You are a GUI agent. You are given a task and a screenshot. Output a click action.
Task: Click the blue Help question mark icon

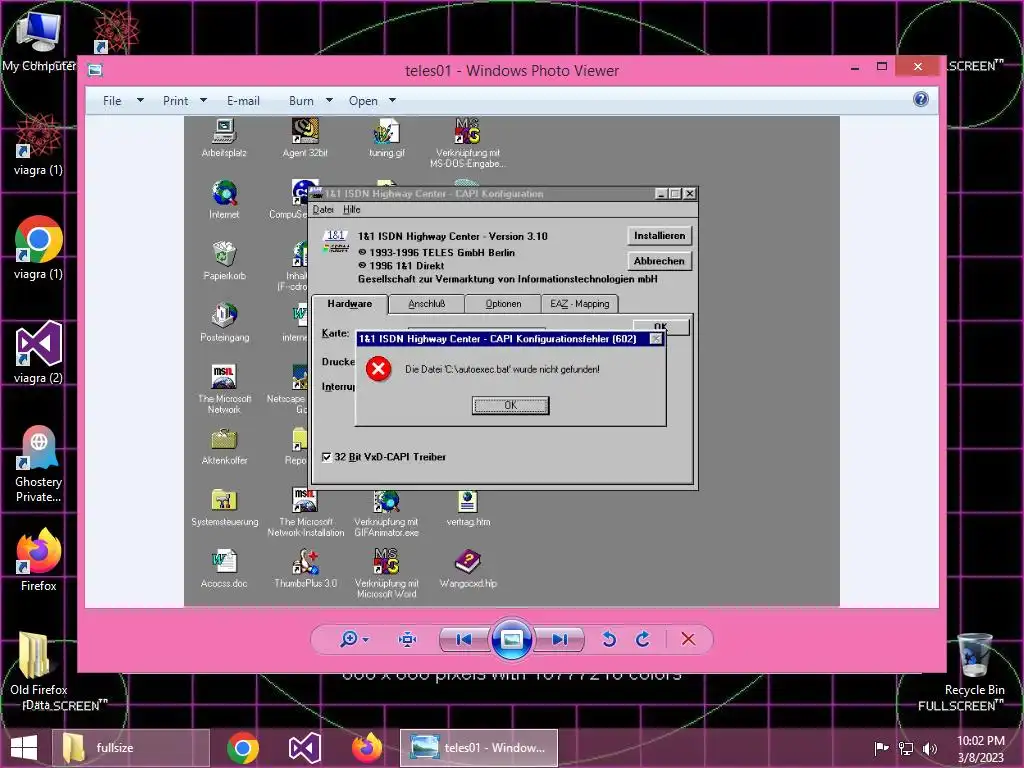click(x=921, y=99)
